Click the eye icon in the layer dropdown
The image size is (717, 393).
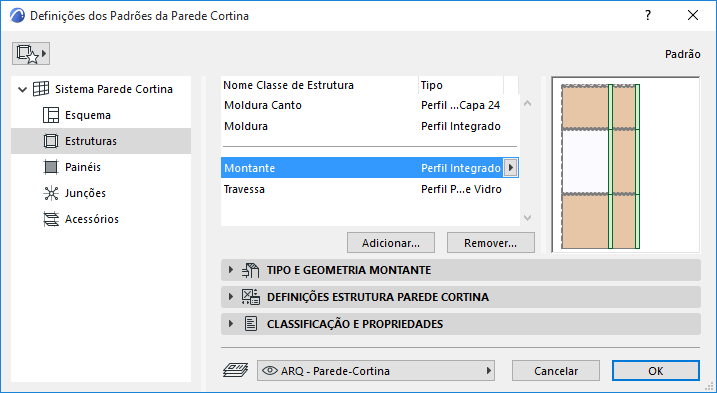pyautogui.click(x=270, y=371)
